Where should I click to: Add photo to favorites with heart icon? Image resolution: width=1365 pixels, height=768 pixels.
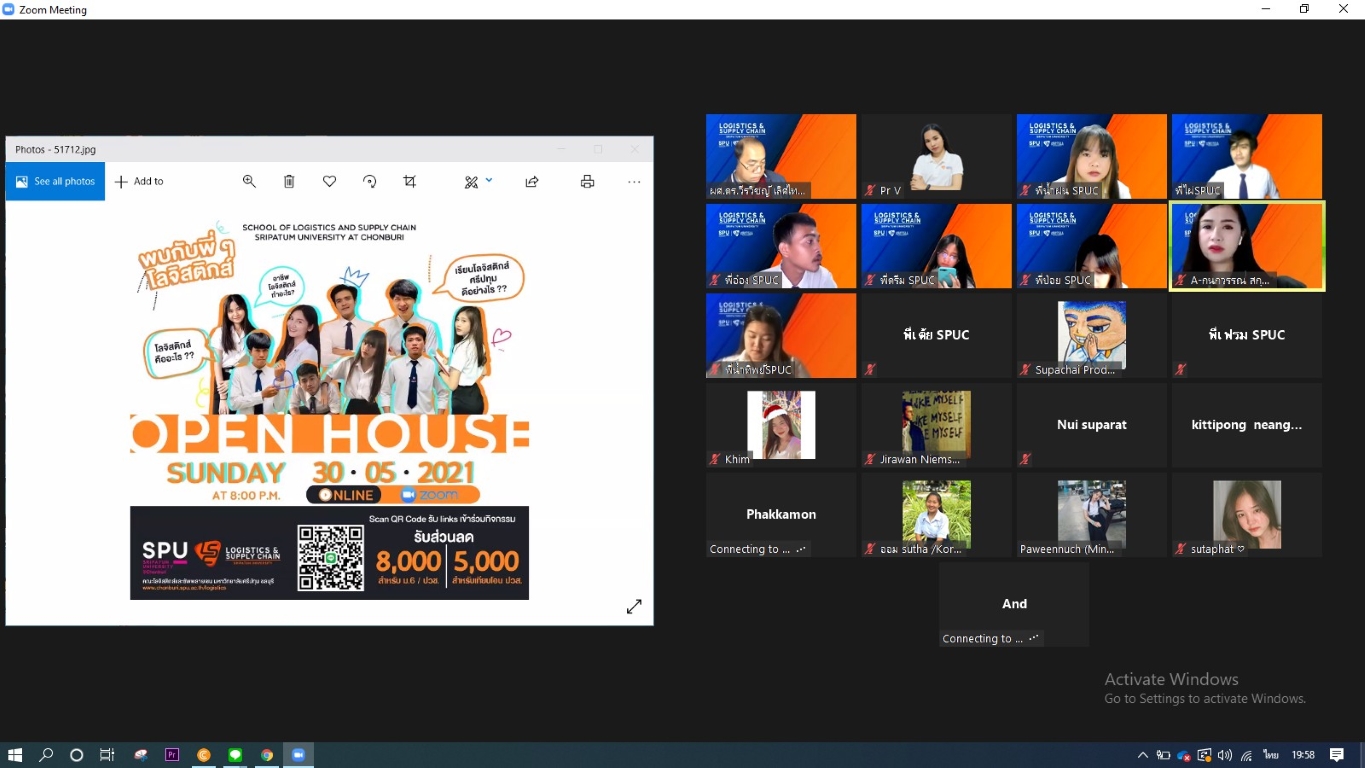click(329, 181)
